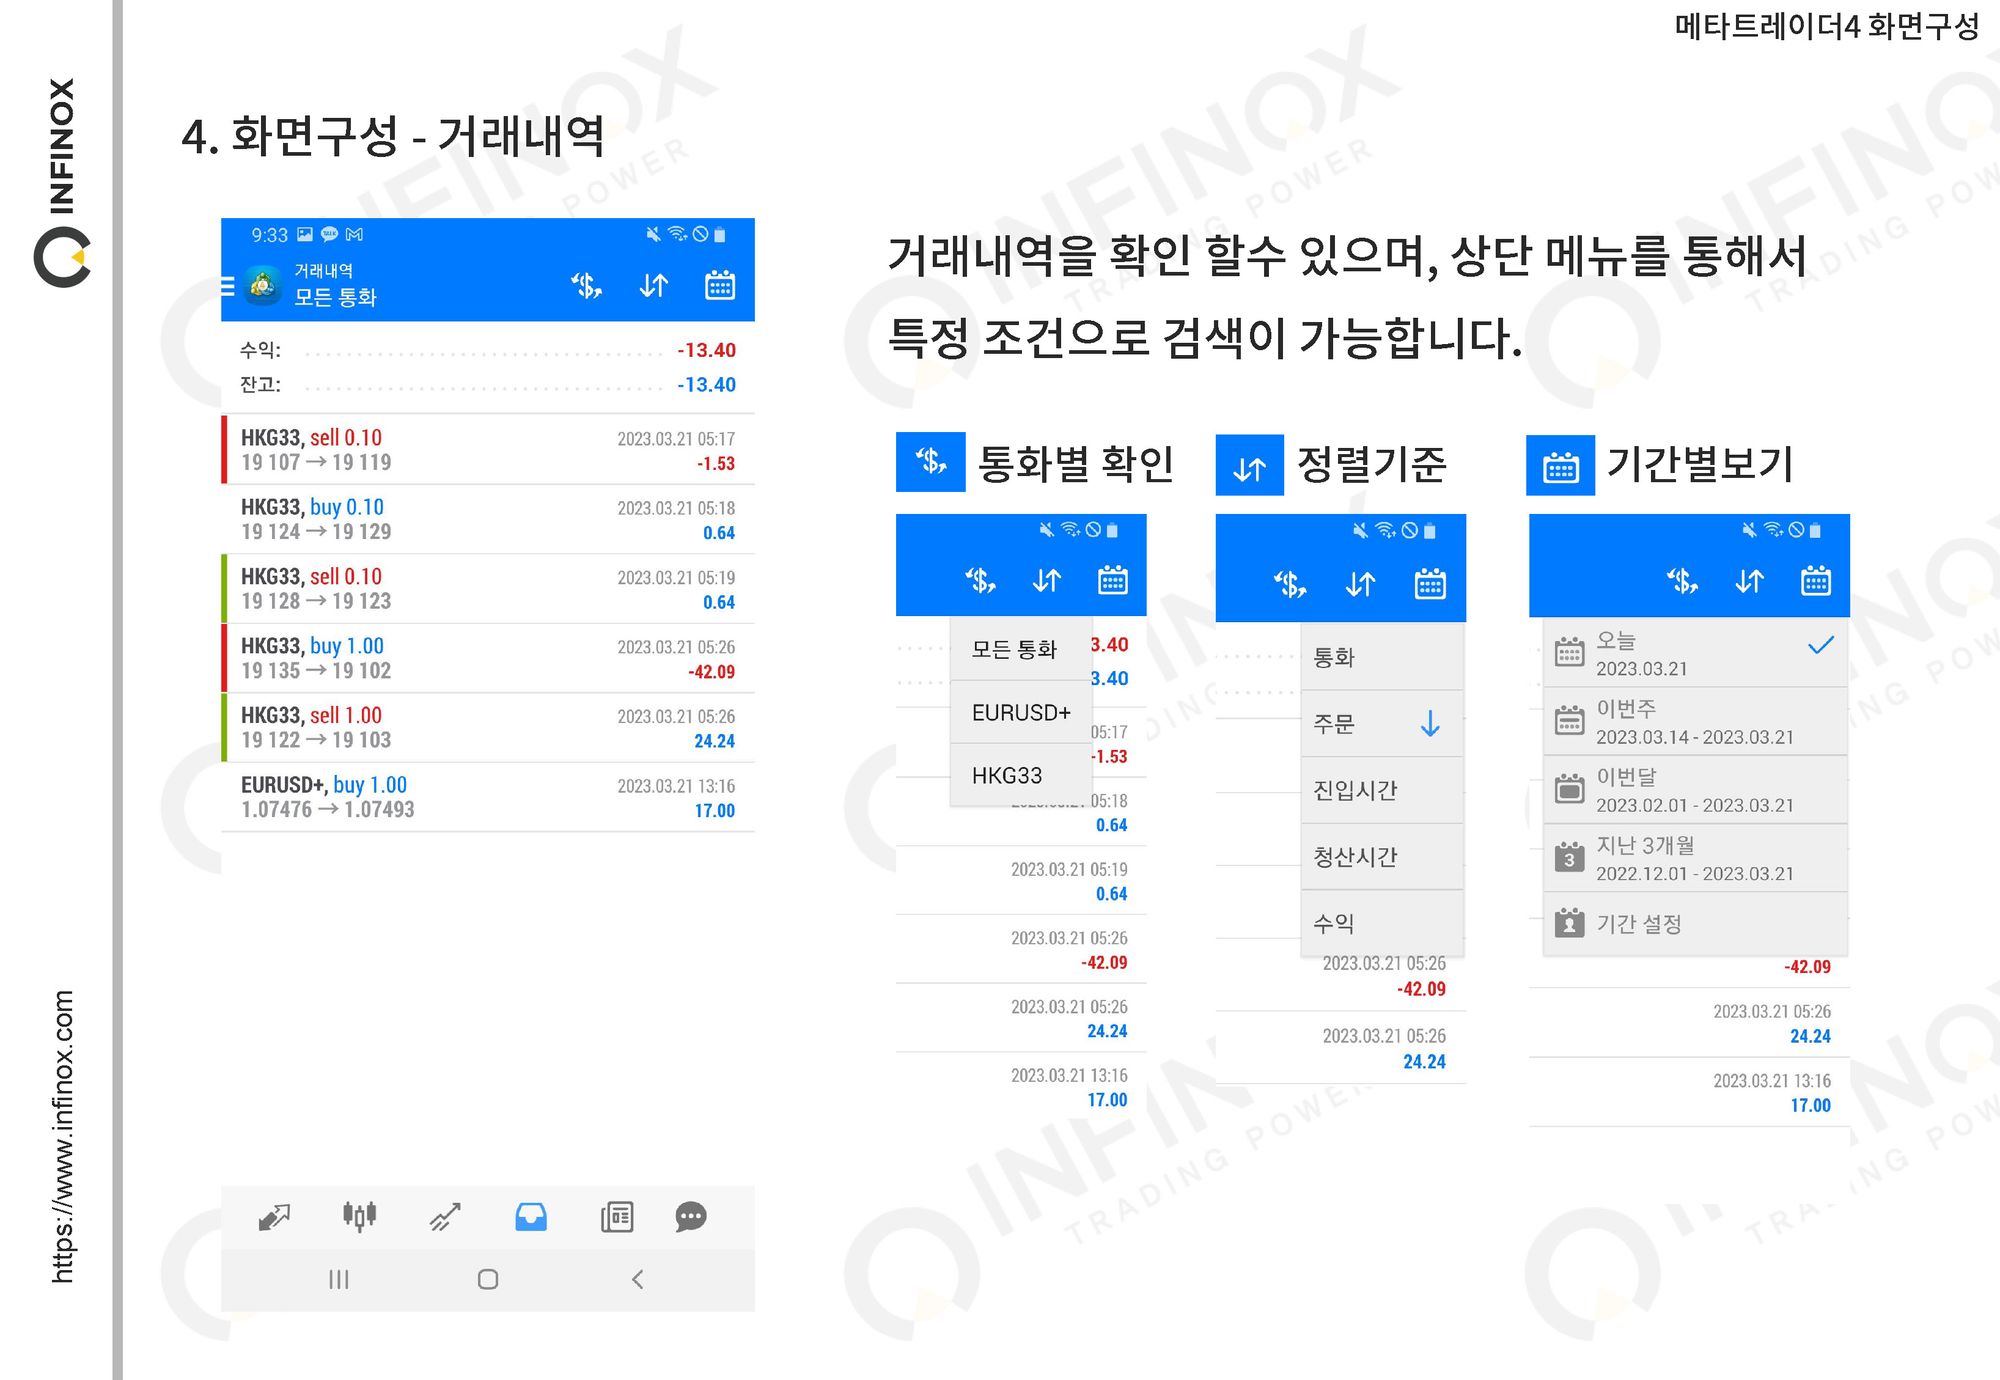The width and height of the screenshot is (2000, 1380).
Task: Click the checkmark on the 오늘 period row
Action: pyautogui.click(x=1821, y=646)
